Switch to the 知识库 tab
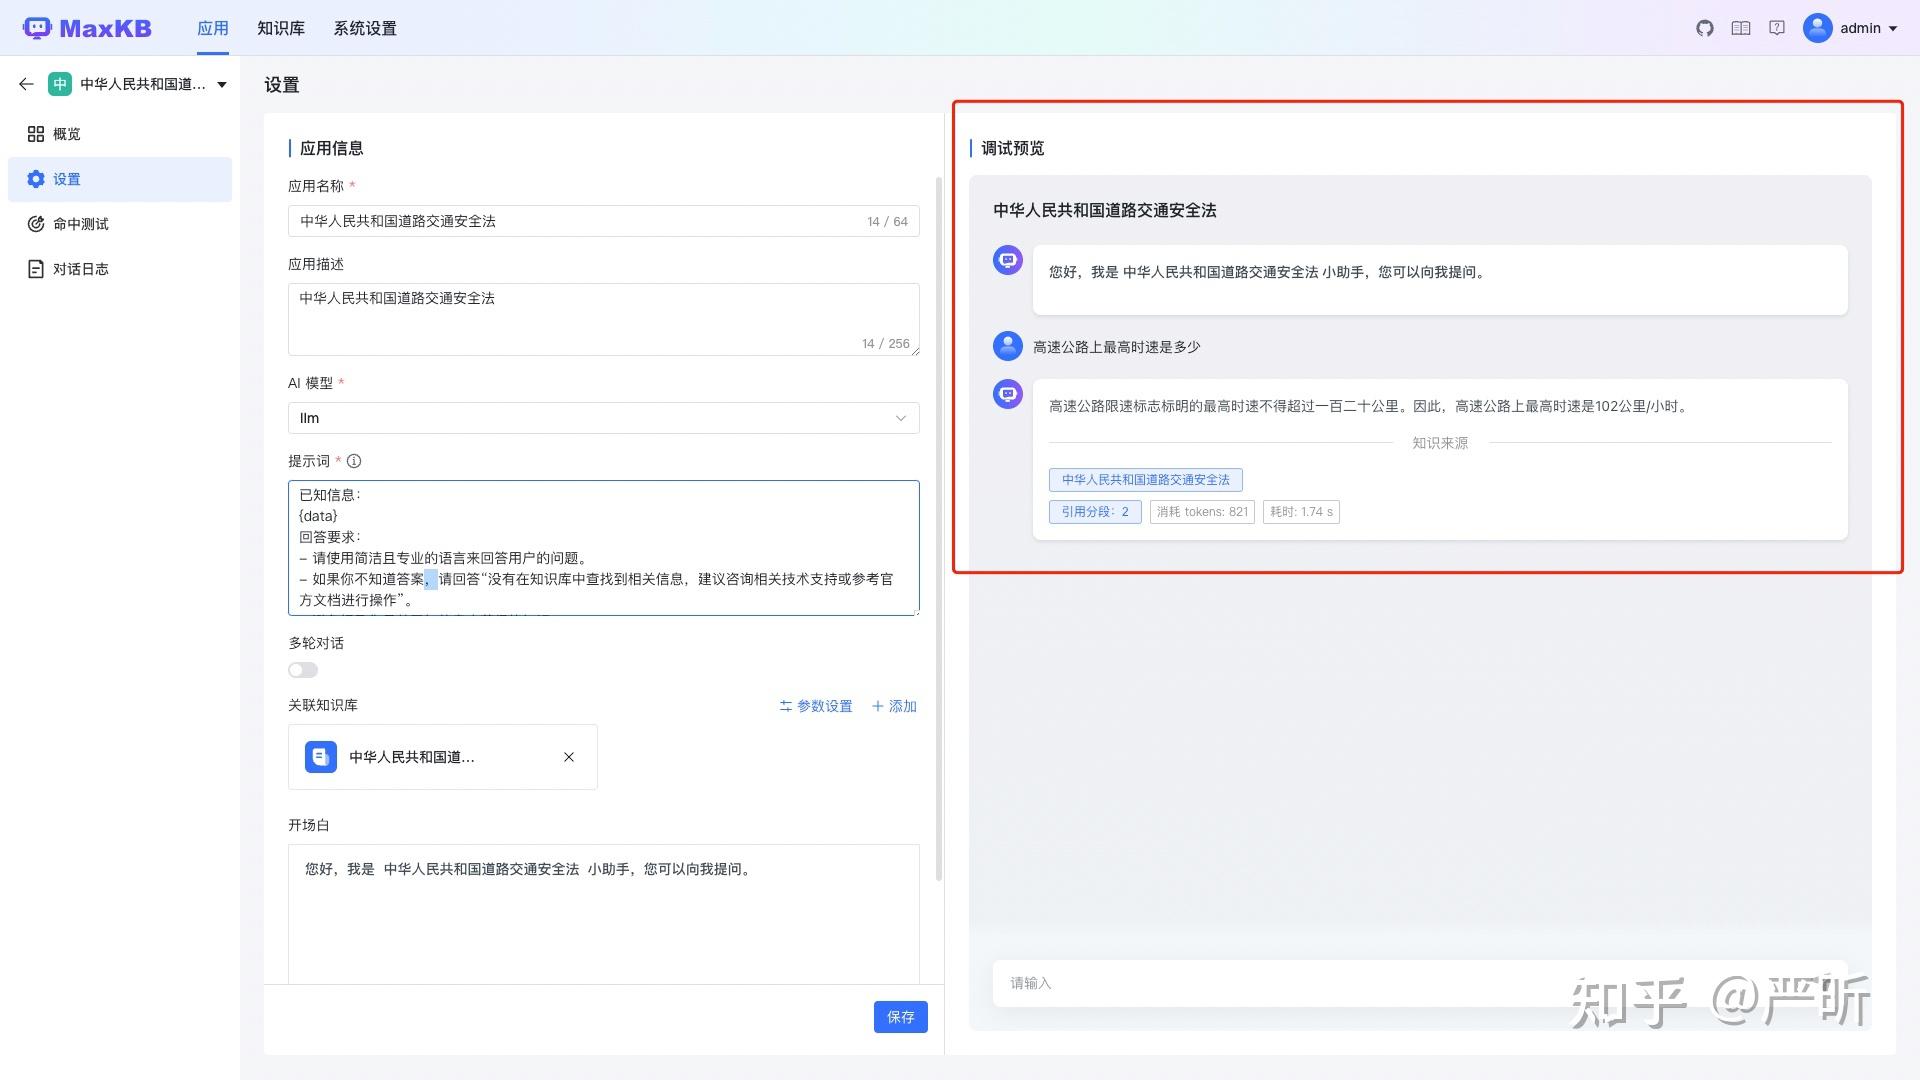Screen dimensions: 1920x1080 pos(280,28)
